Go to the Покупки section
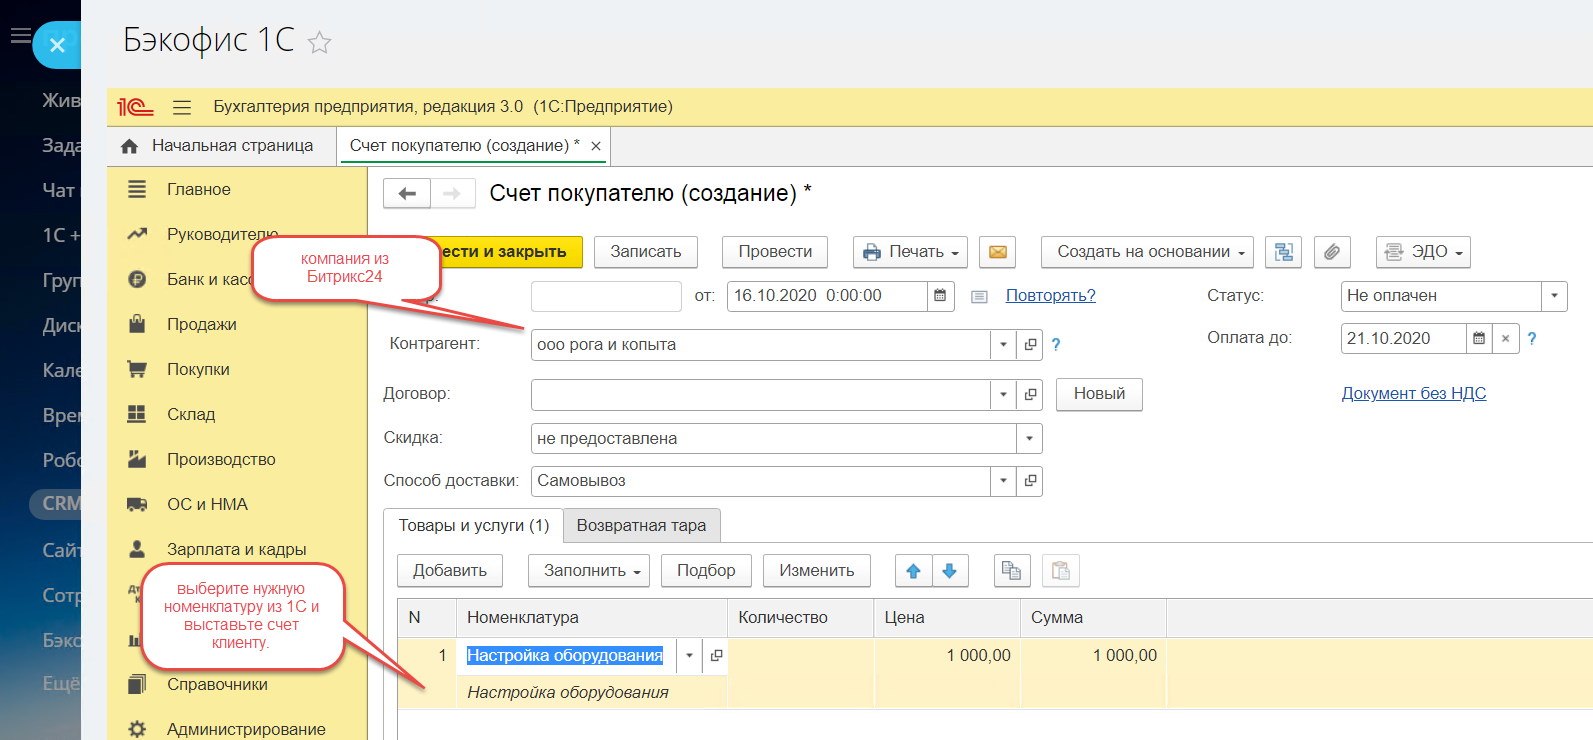 pyautogui.click(x=198, y=370)
